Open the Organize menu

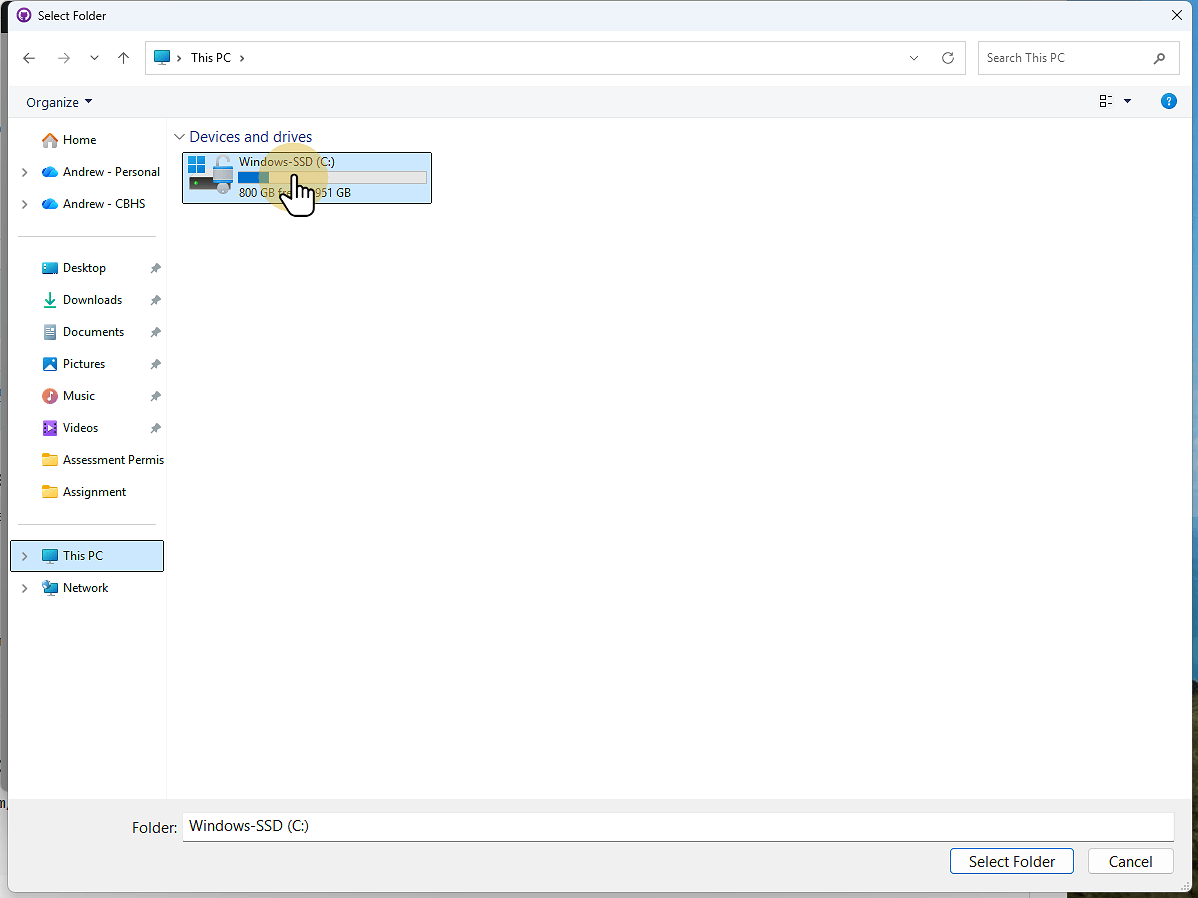point(59,102)
